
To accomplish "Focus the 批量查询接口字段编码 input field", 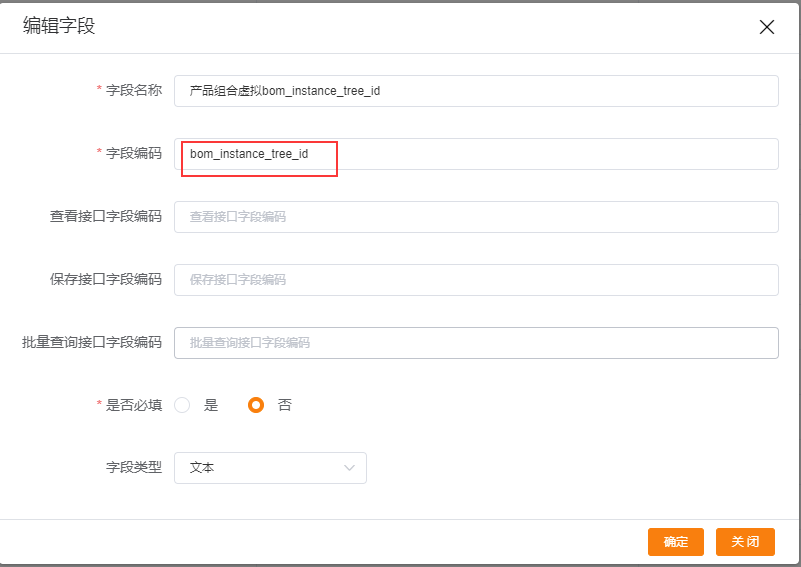I will click(x=476, y=343).
